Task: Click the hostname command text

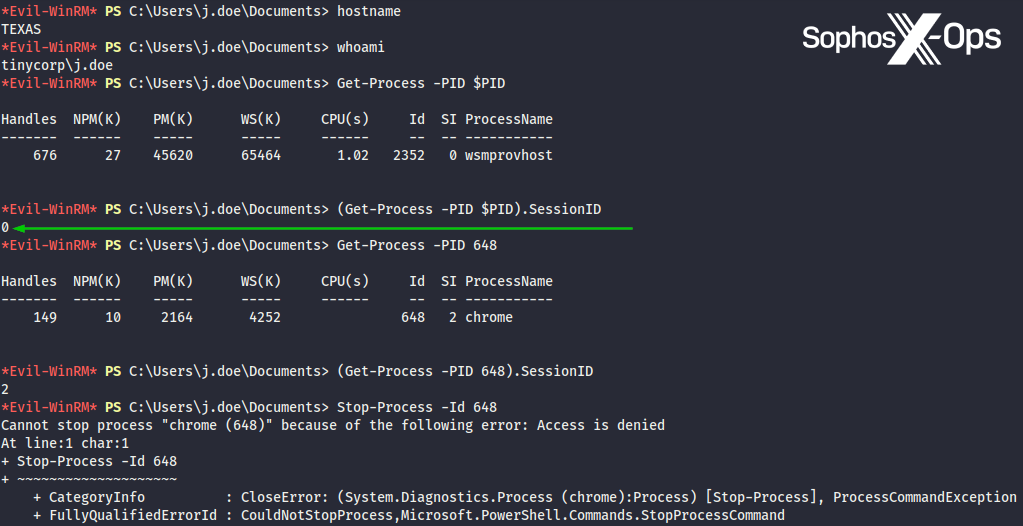Action: [x=369, y=12]
